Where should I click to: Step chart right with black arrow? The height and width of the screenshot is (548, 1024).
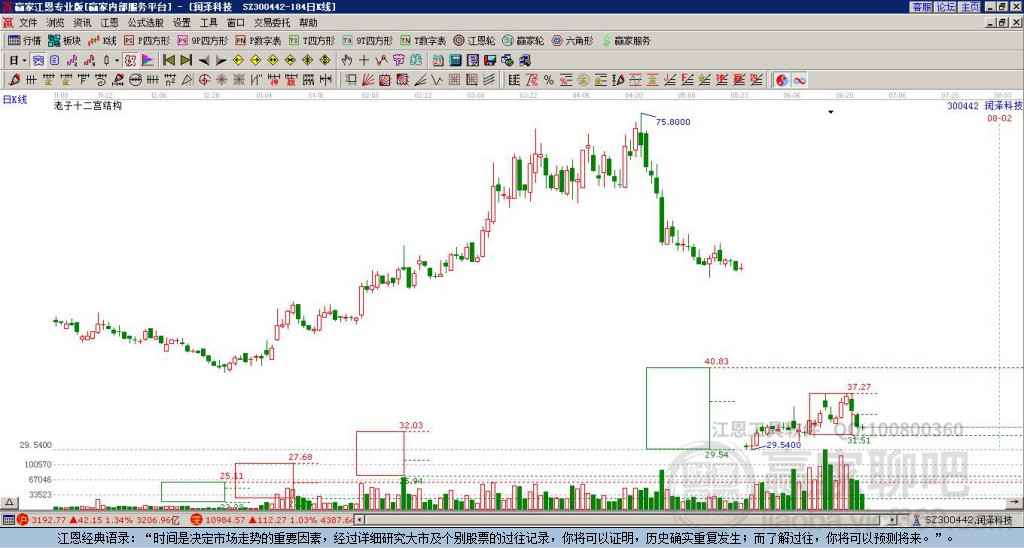click(x=221, y=61)
